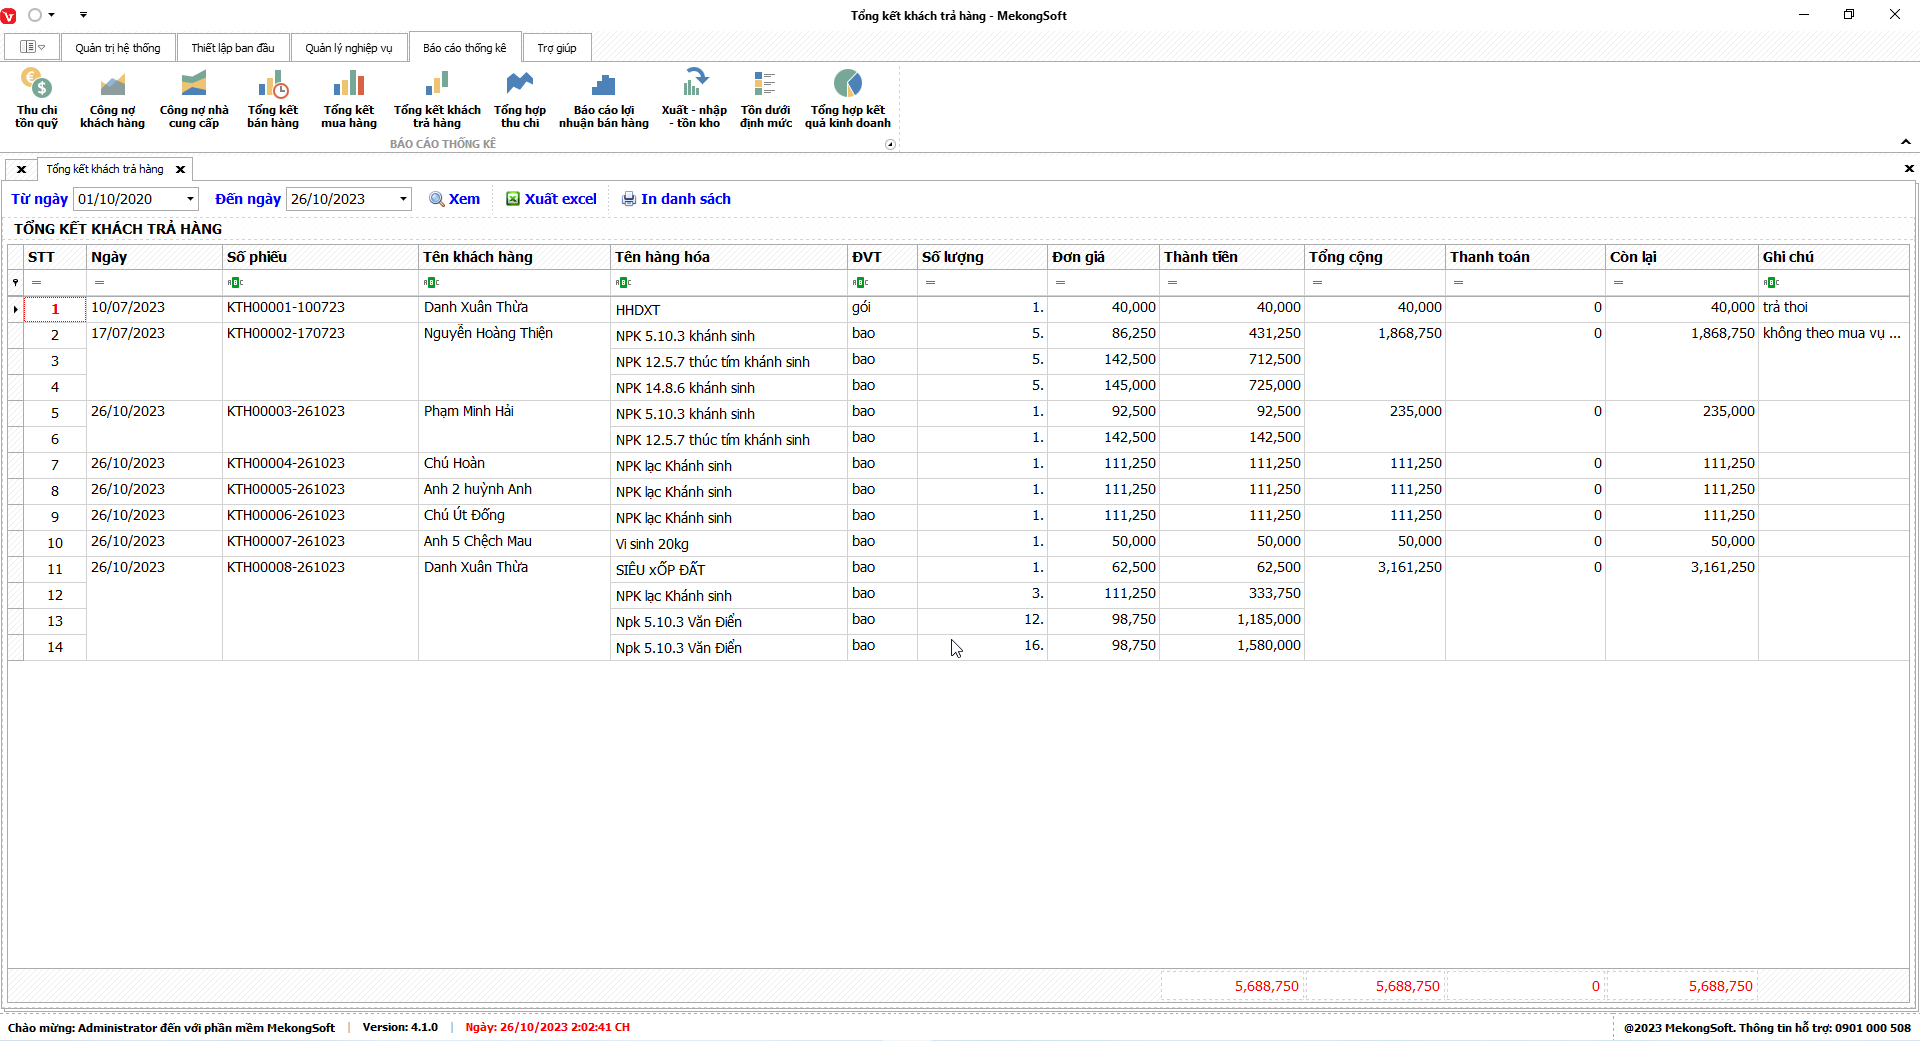The image size is (1920, 1041).
Task: Collapse the ribbon with the arrow
Action: [x=1906, y=142]
